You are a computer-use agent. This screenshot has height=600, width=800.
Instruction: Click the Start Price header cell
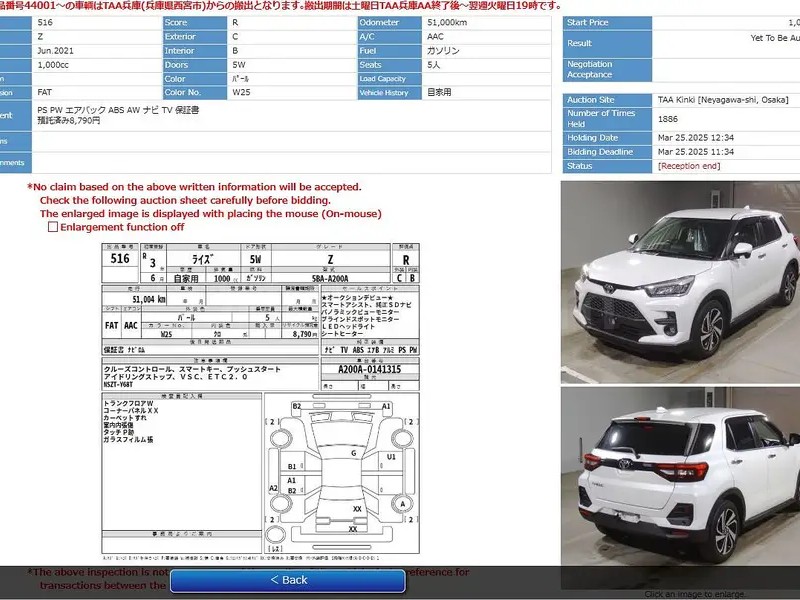point(606,22)
